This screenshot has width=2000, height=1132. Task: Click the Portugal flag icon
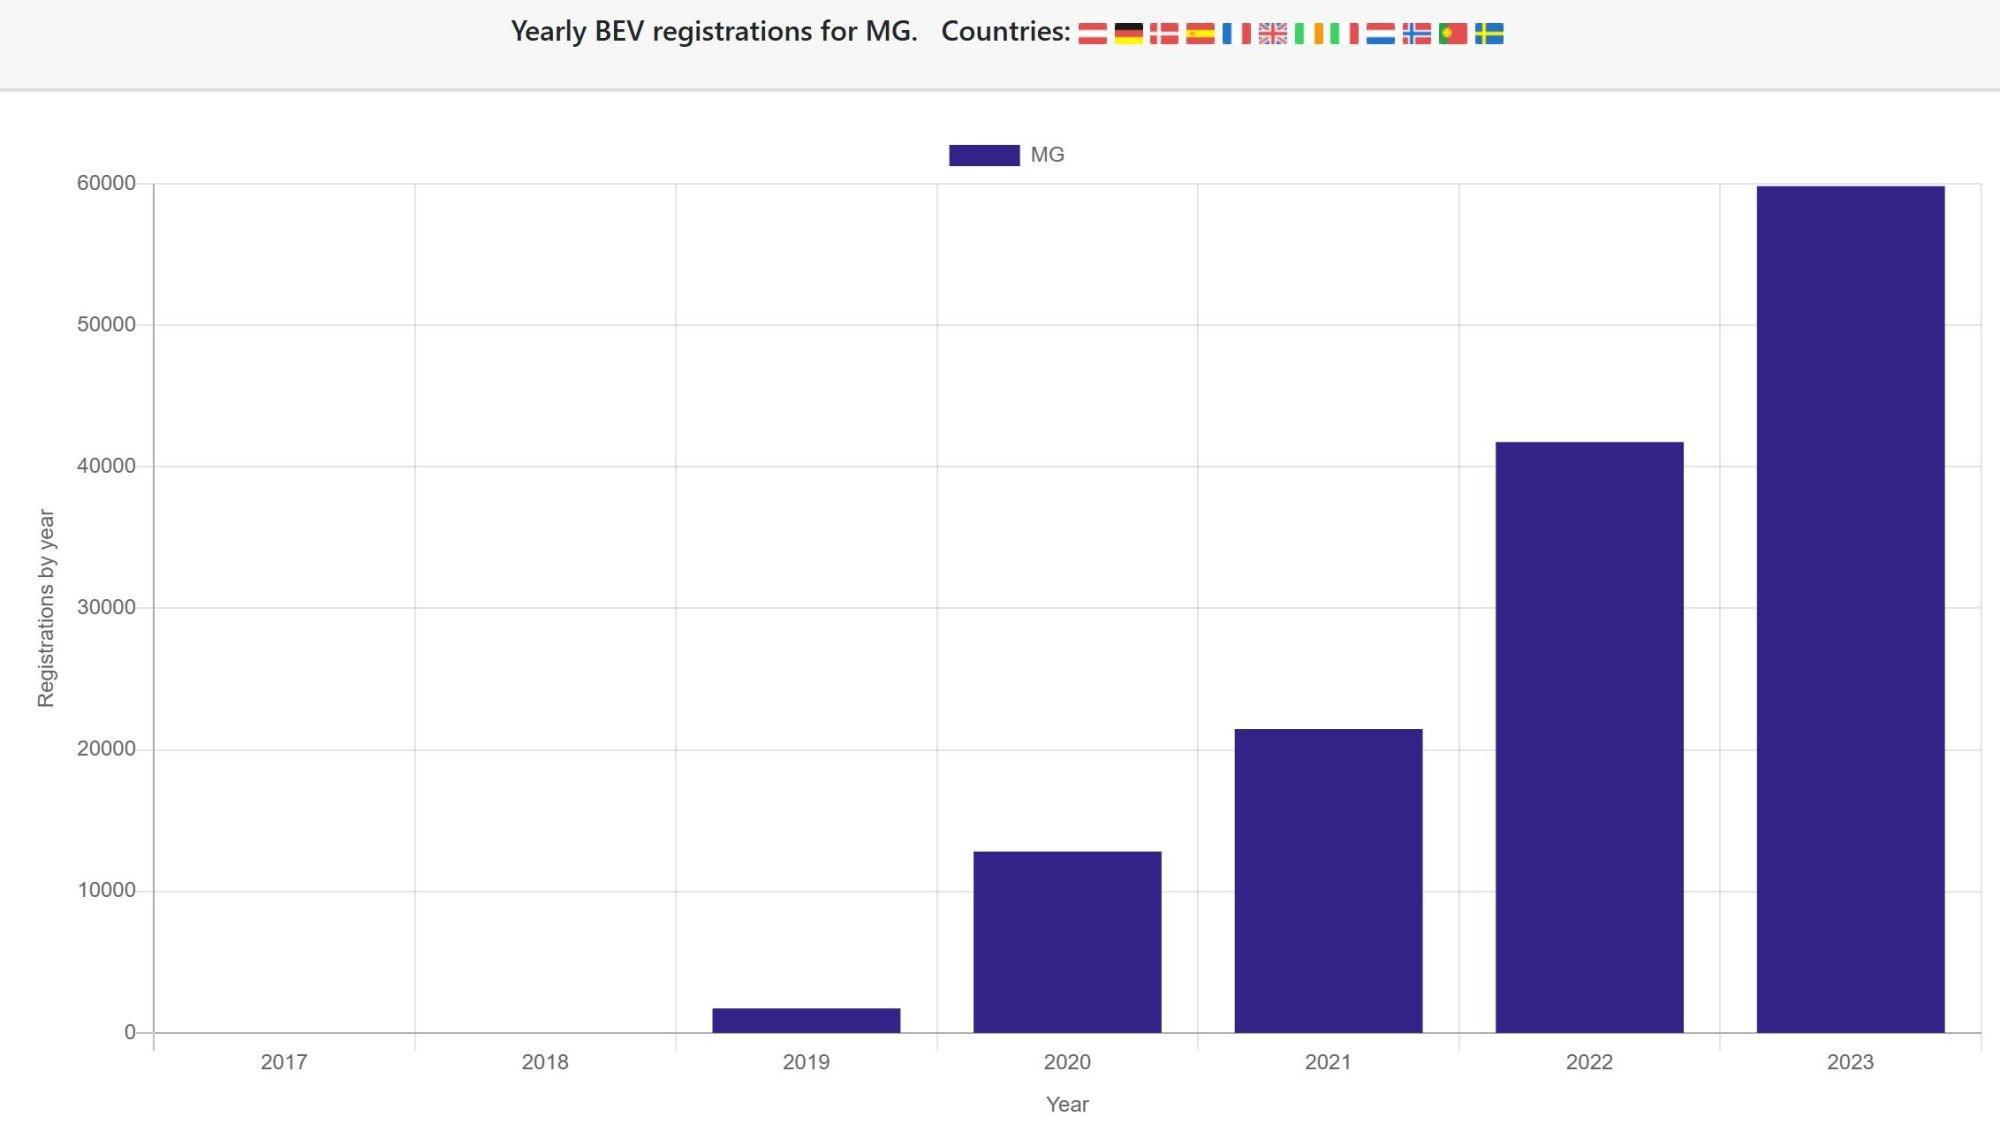point(1452,34)
